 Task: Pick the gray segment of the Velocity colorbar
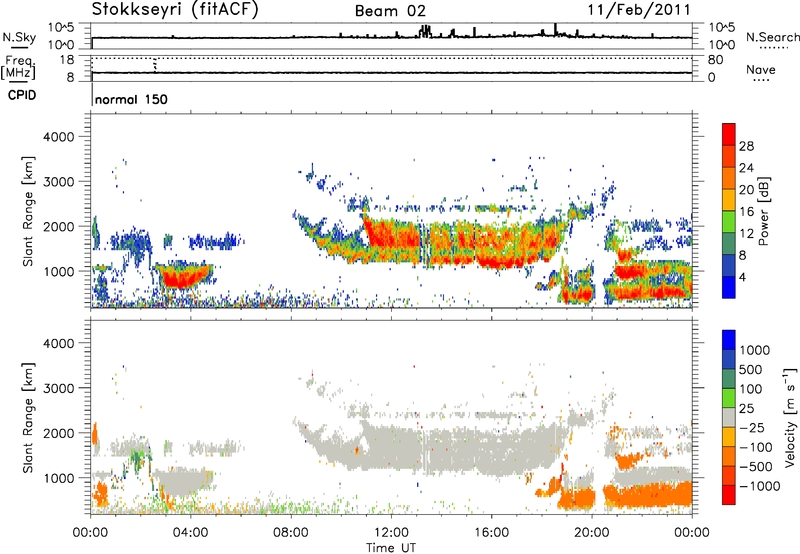729,417
